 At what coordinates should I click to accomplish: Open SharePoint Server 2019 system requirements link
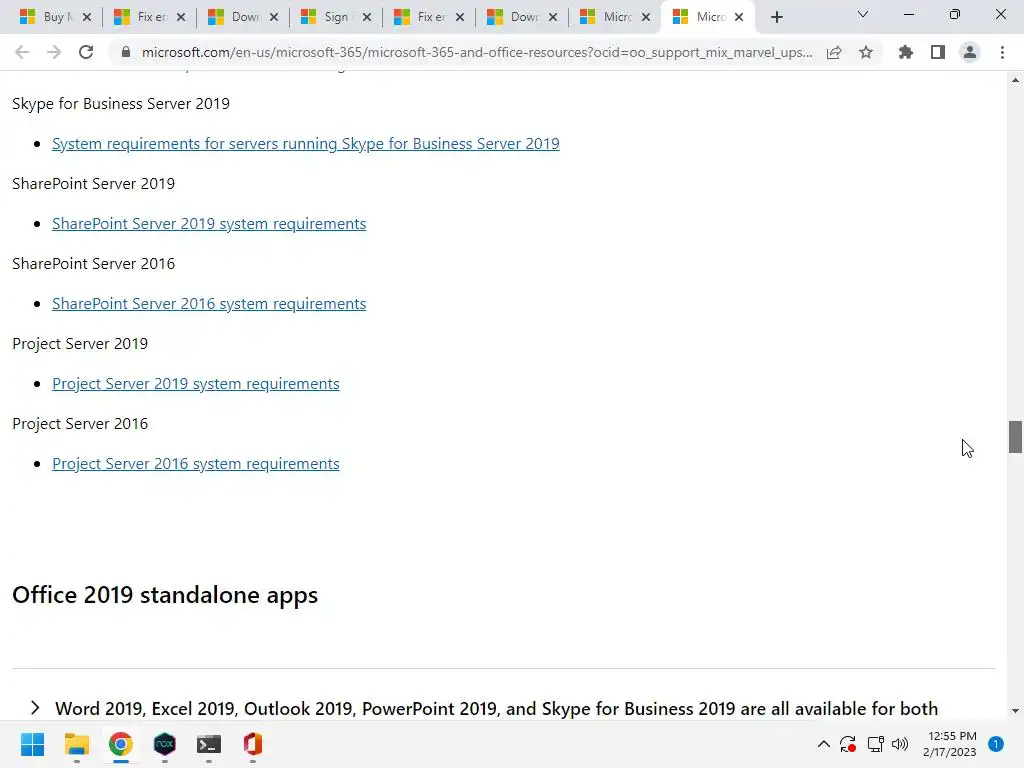[209, 224]
